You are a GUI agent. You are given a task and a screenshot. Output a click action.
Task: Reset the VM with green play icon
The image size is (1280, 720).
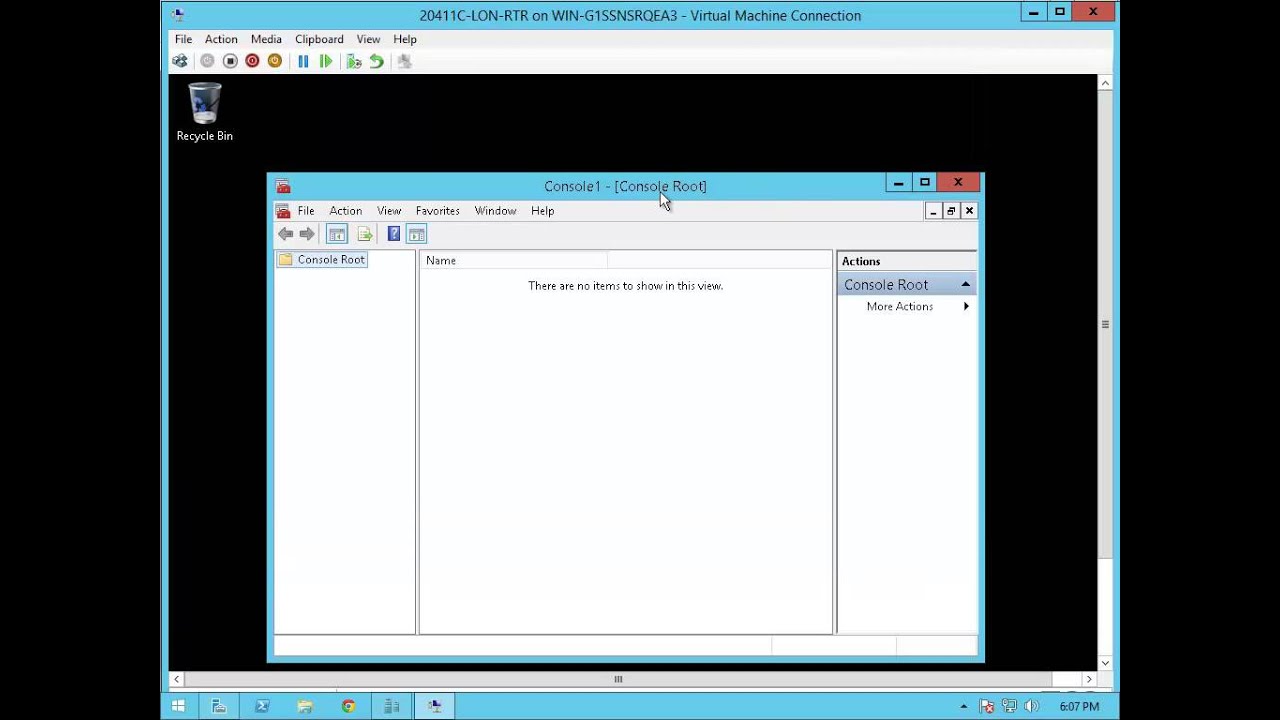click(x=326, y=61)
